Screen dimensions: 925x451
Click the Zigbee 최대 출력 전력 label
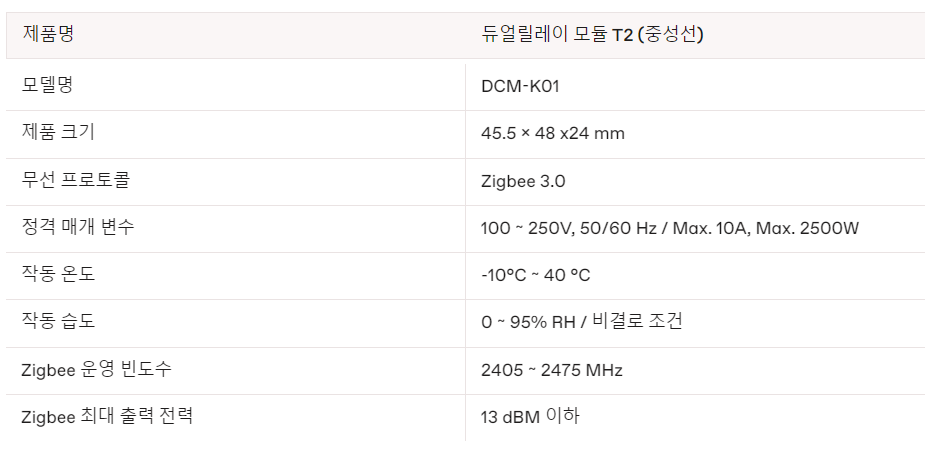click(x=107, y=417)
